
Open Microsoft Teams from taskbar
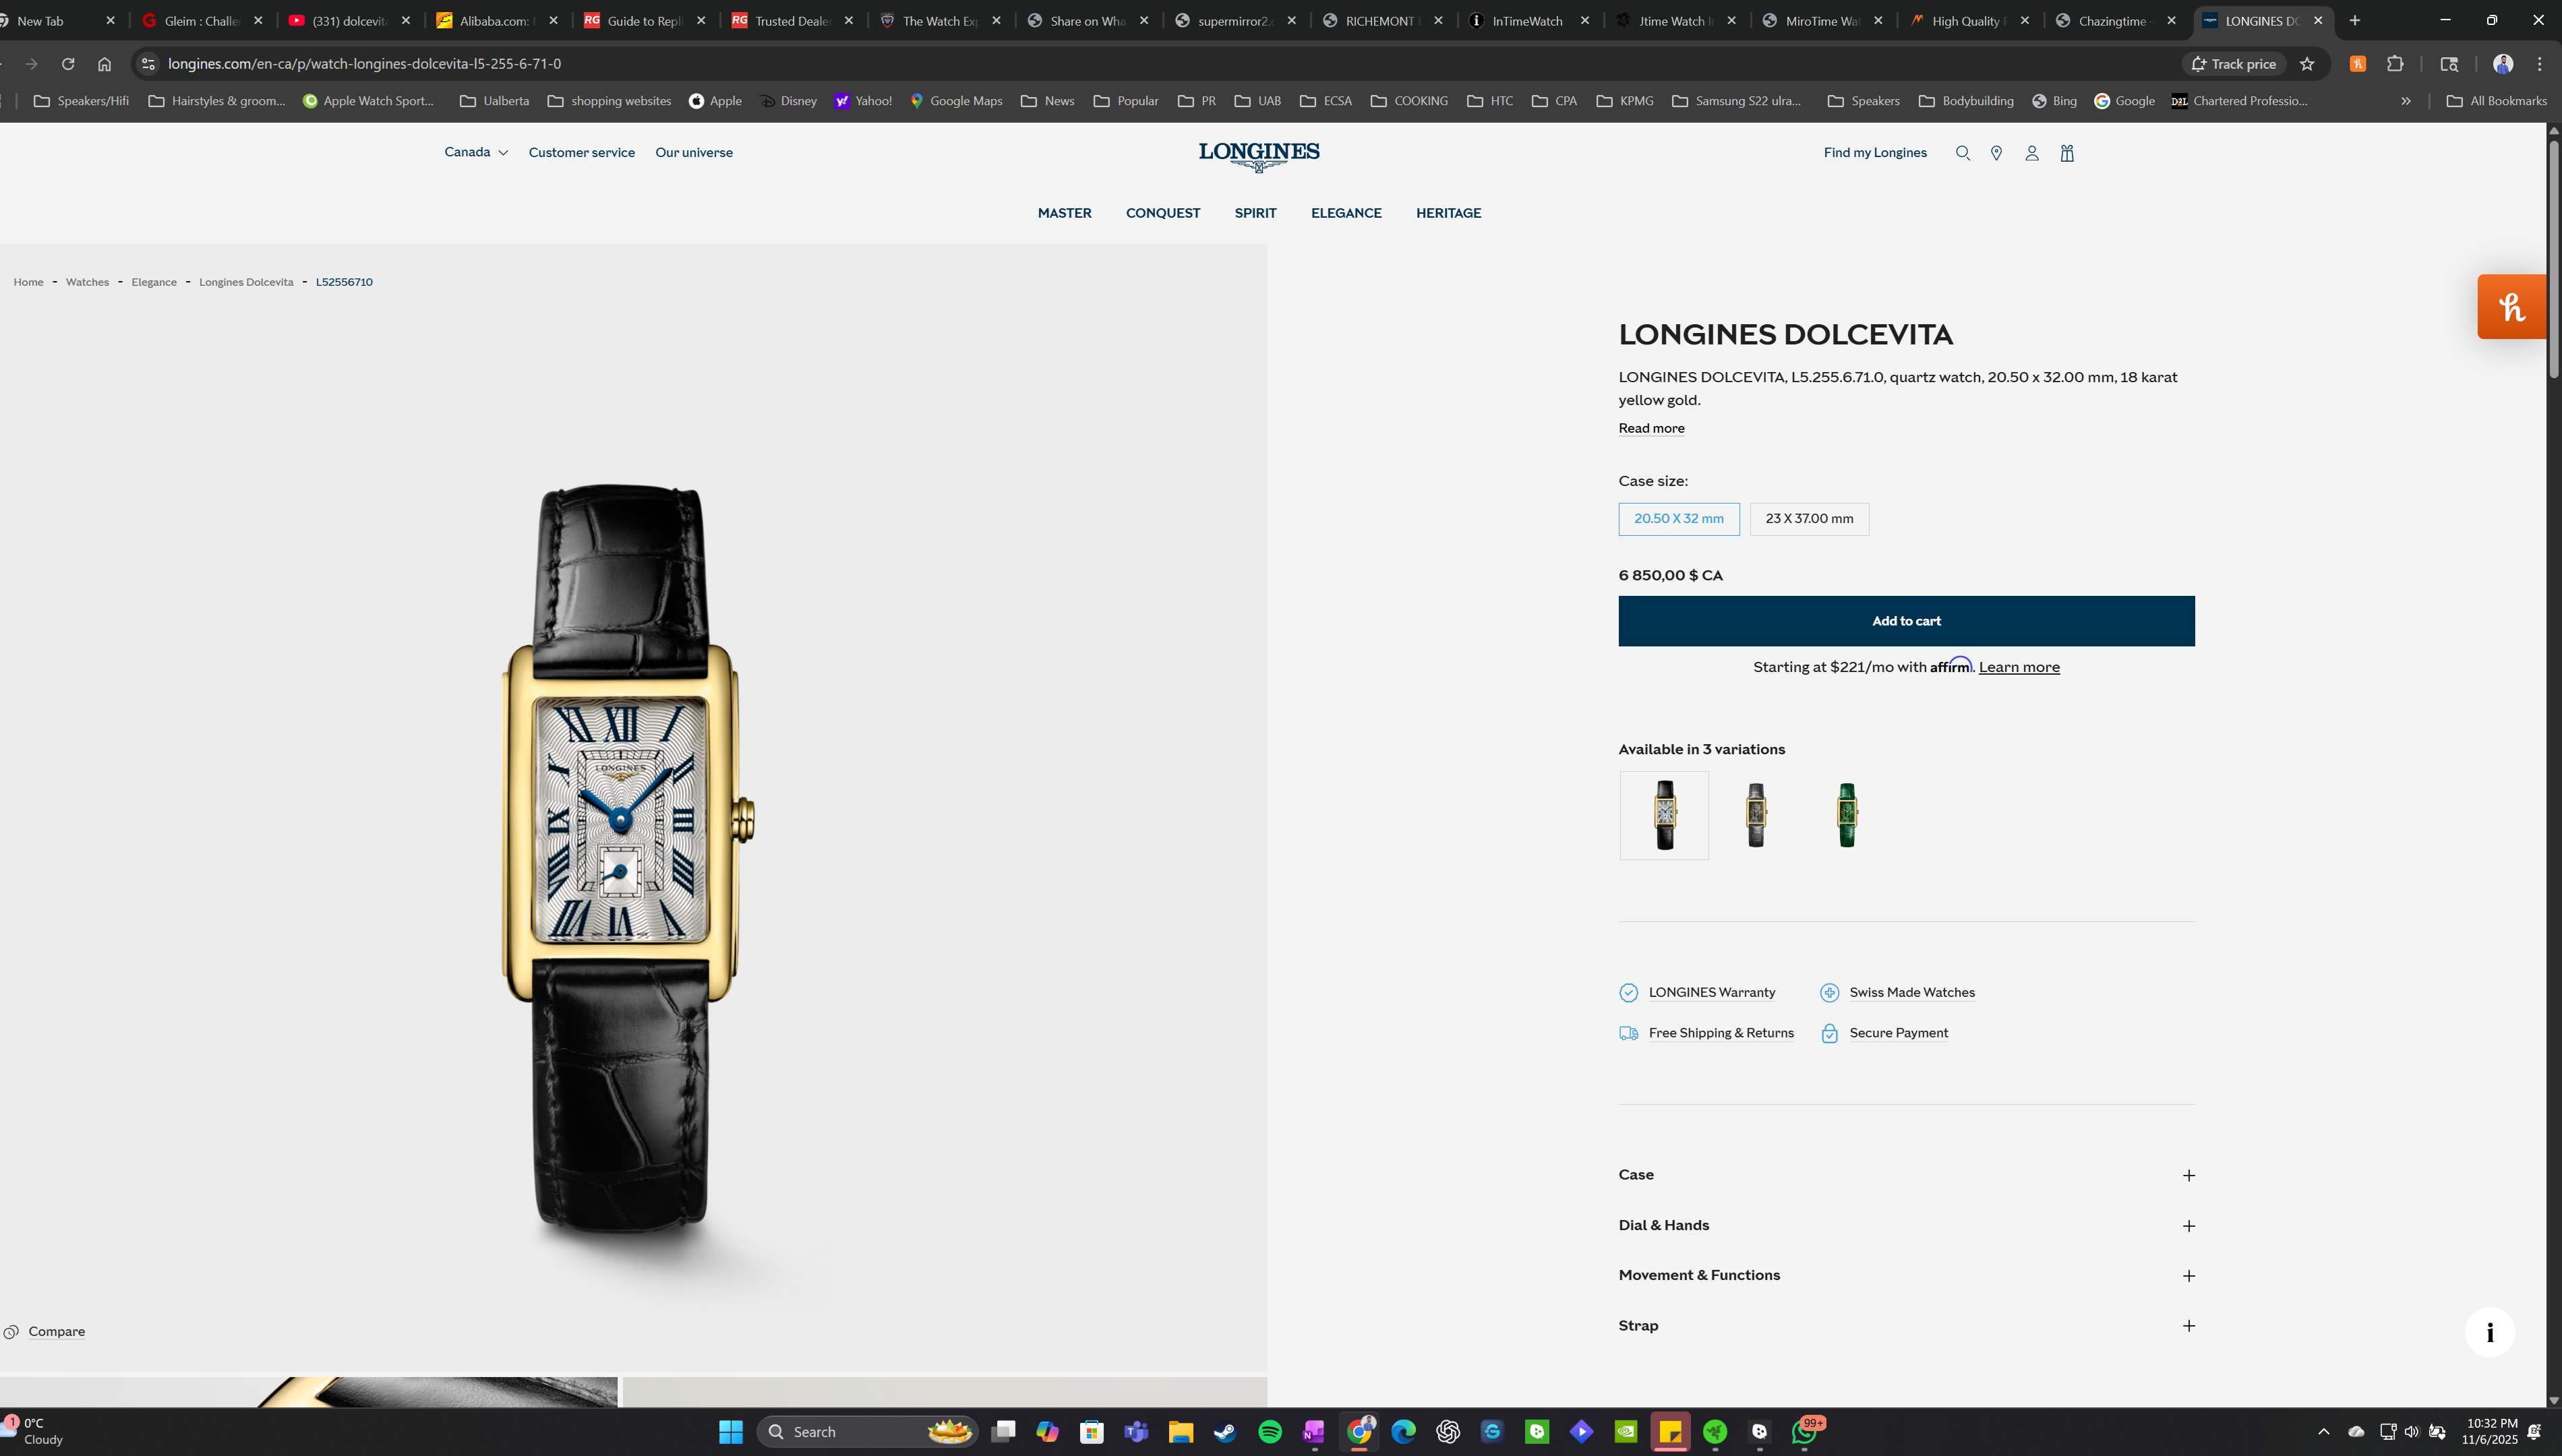[1136, 1432]
